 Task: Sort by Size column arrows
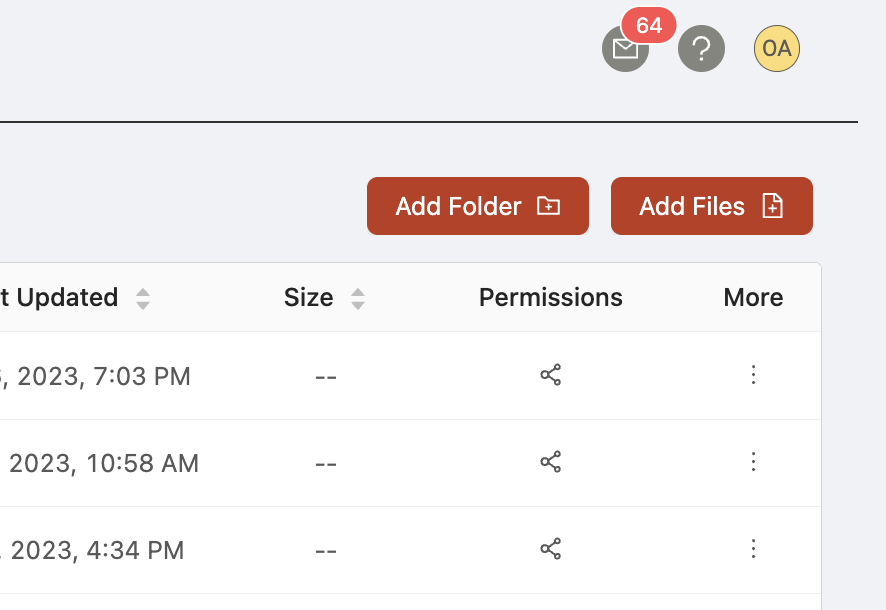coord(358,299)
